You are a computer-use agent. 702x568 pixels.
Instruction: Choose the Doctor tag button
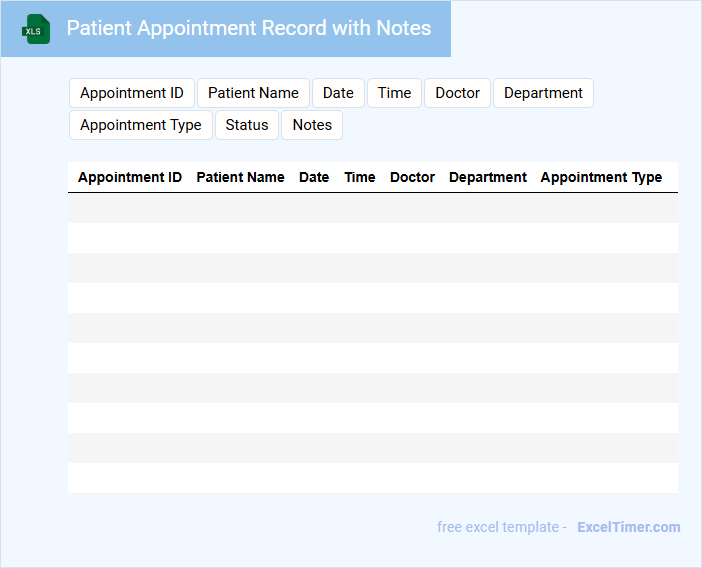point(457,93)
